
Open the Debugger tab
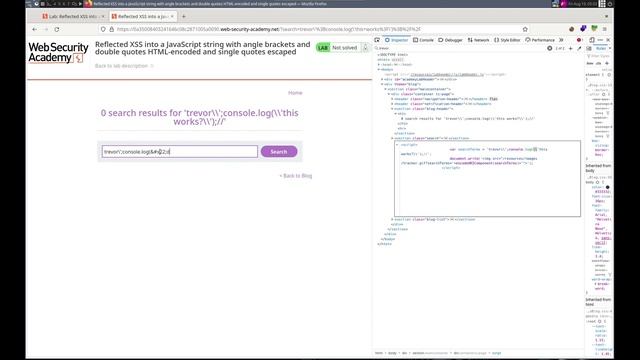450,40
